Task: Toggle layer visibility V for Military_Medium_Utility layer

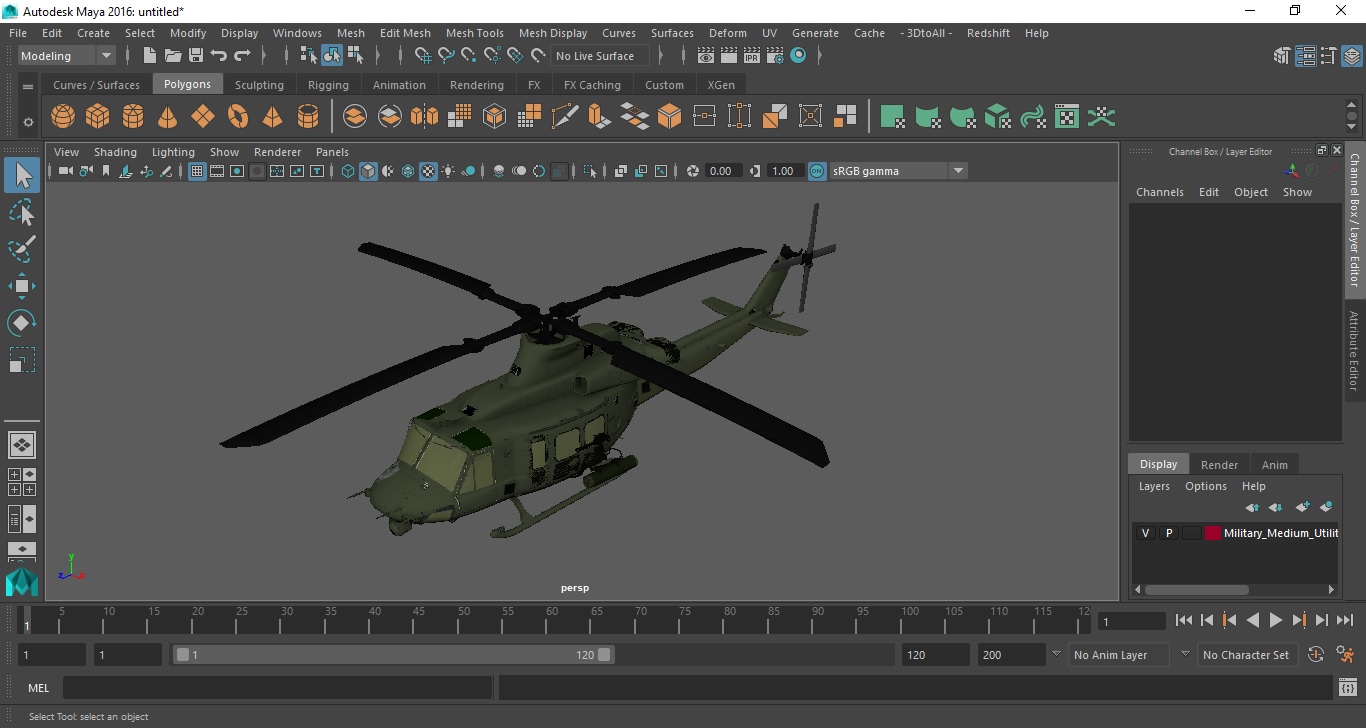Action: coord(1145,533)
